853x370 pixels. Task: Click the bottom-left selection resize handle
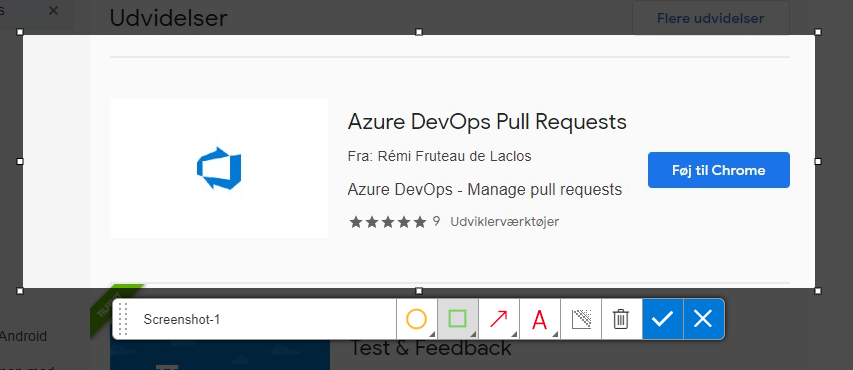click(20, 291)
